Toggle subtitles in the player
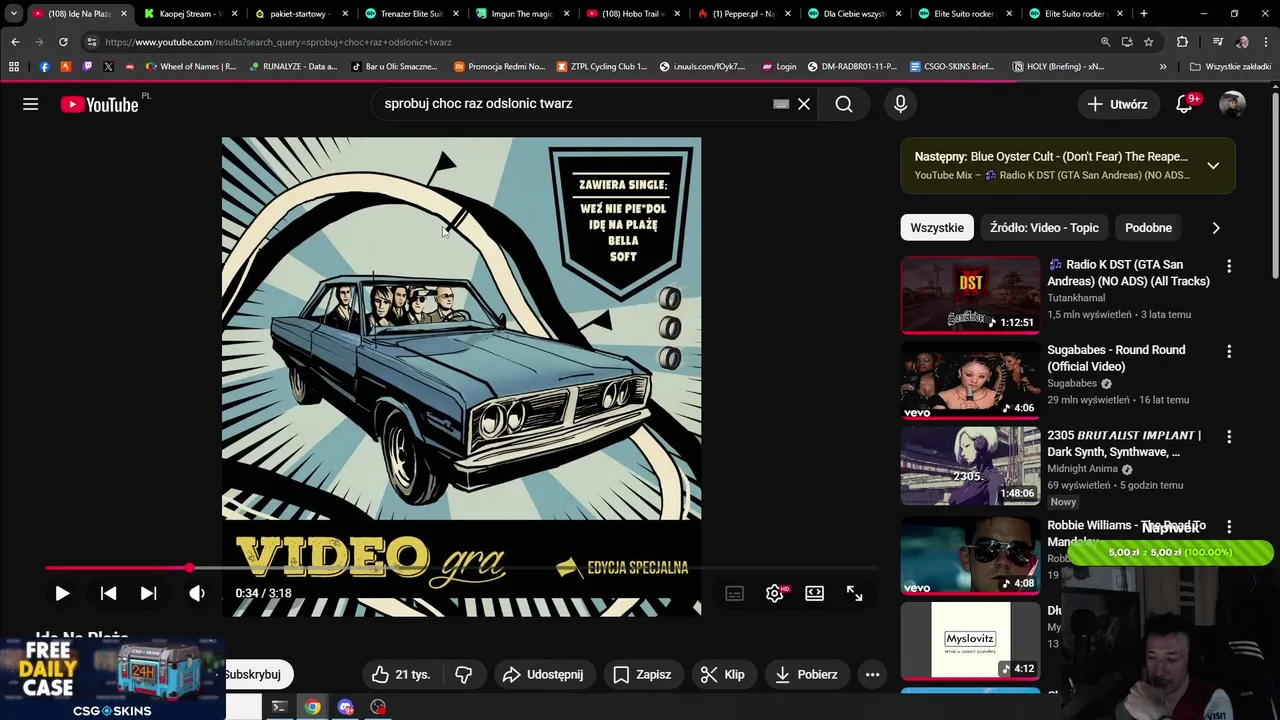This screenshot has width=1280, height=720. click(734, 593)
